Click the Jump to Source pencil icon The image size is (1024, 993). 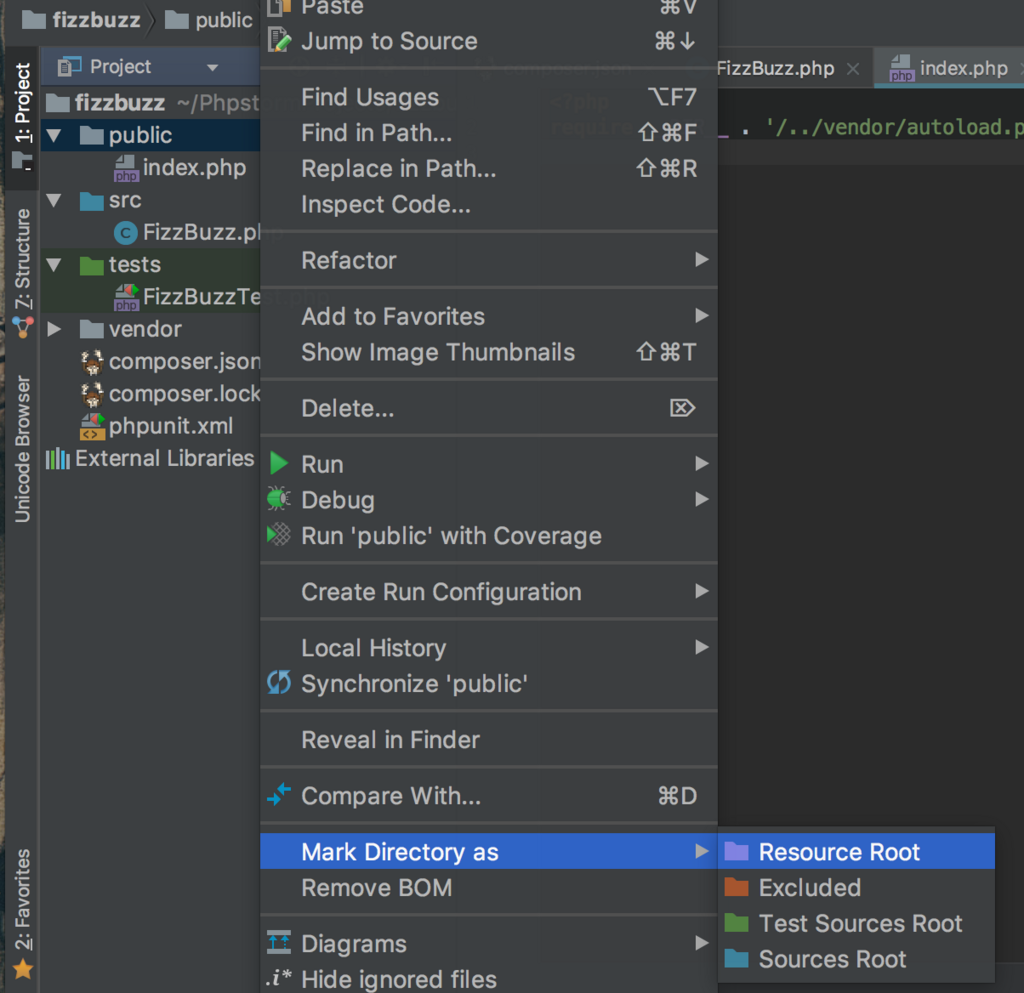279,40
